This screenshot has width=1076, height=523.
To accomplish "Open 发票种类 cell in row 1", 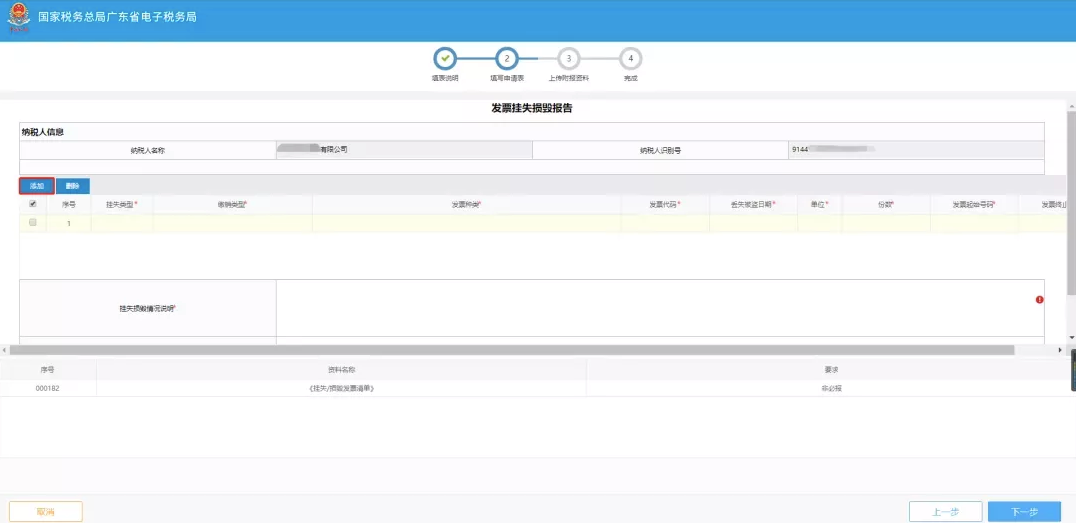I will pos(466,223).
